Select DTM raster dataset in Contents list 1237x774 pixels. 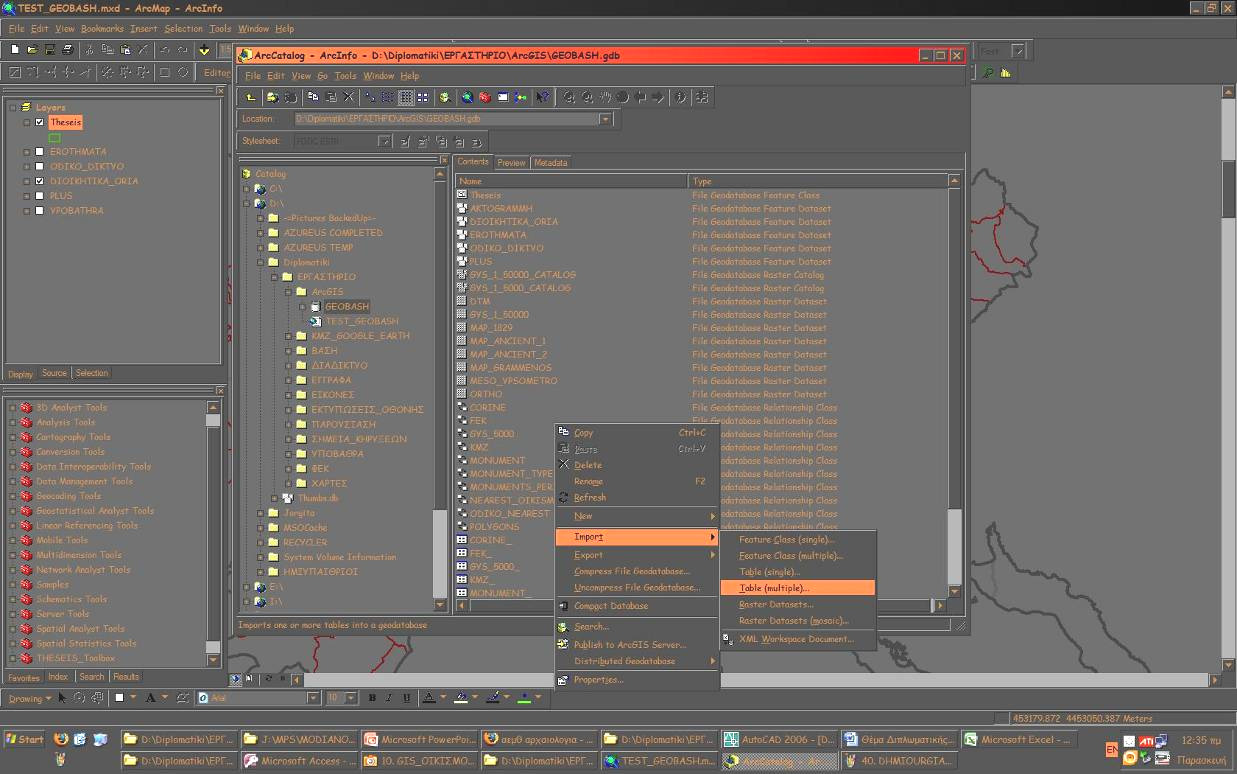click(x=479, y=301)
